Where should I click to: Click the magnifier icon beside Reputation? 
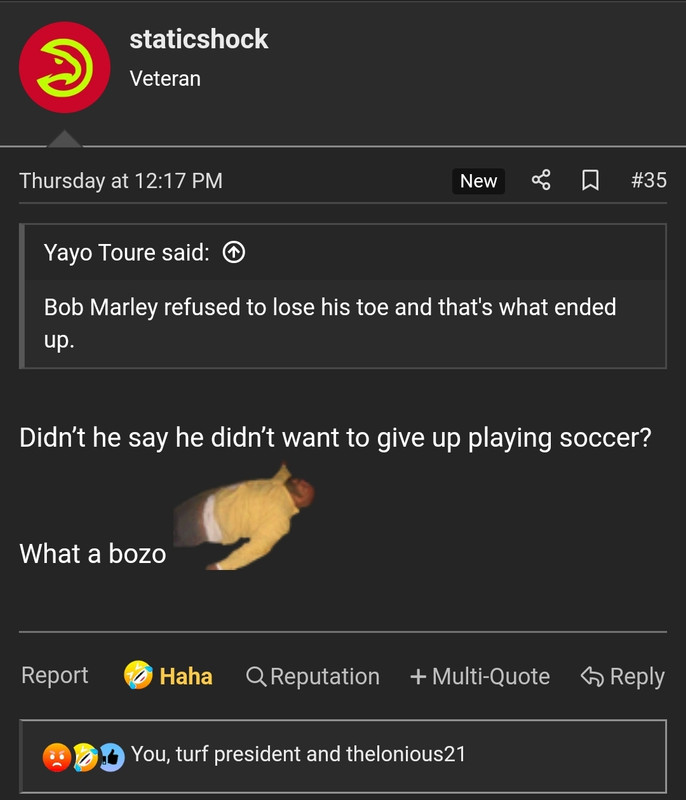point(256,677)
